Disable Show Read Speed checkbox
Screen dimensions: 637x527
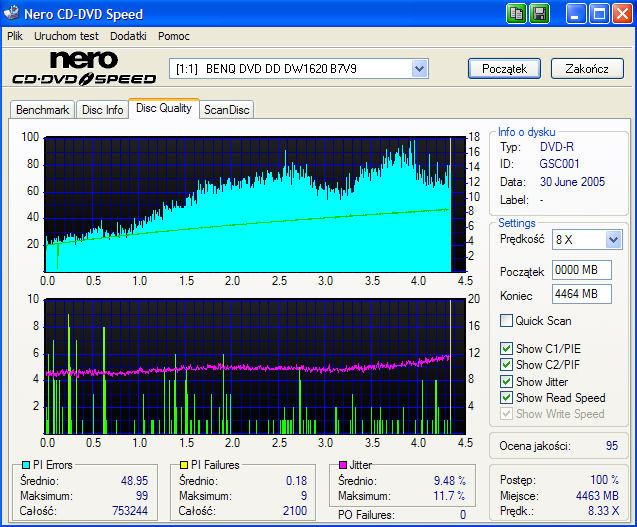(506, 397)
